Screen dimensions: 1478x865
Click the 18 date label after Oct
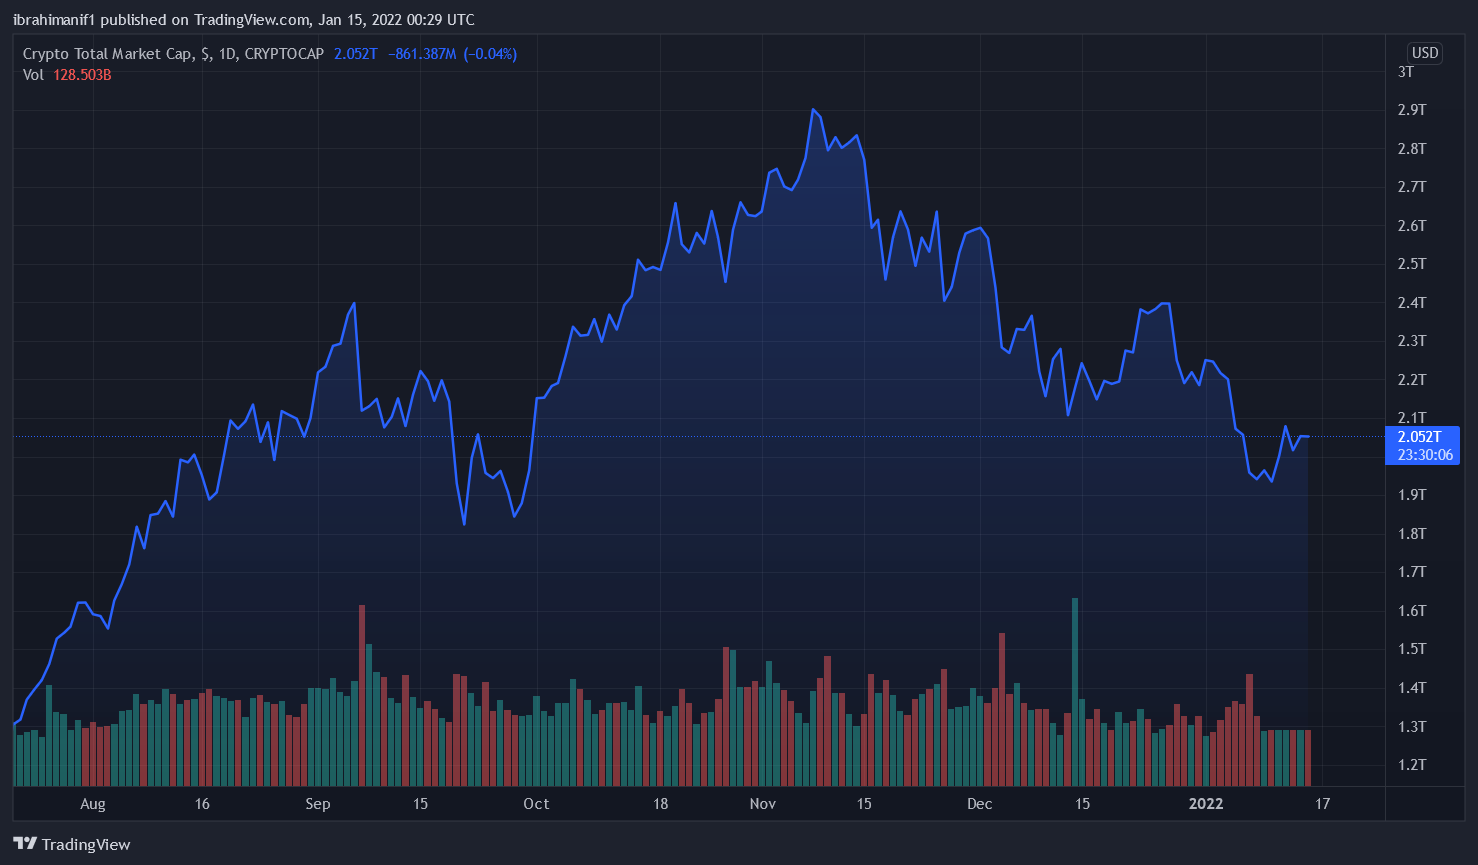660,804
